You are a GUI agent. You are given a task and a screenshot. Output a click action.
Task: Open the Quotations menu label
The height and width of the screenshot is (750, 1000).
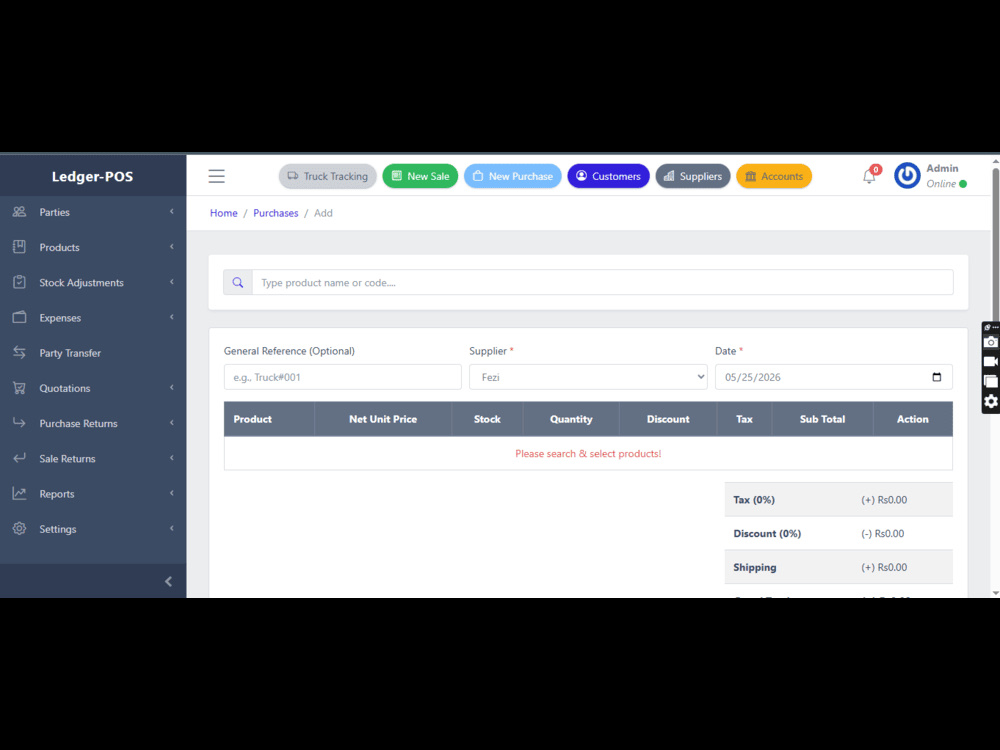point(64,388)
